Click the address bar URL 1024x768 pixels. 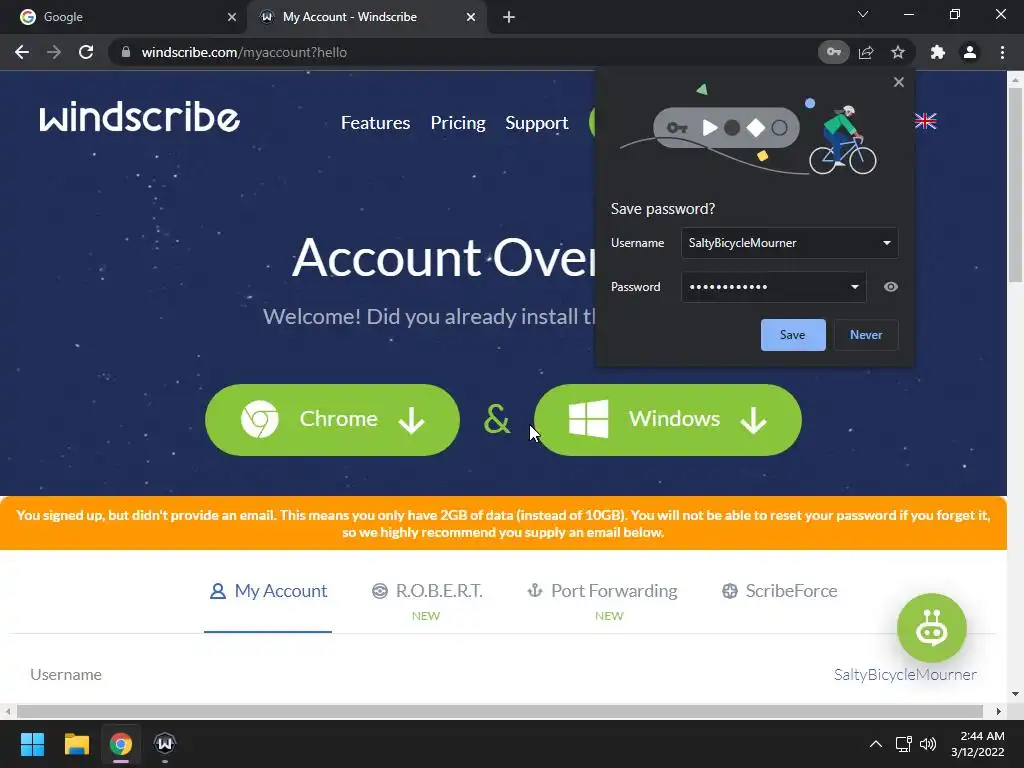tap(244, 52)
